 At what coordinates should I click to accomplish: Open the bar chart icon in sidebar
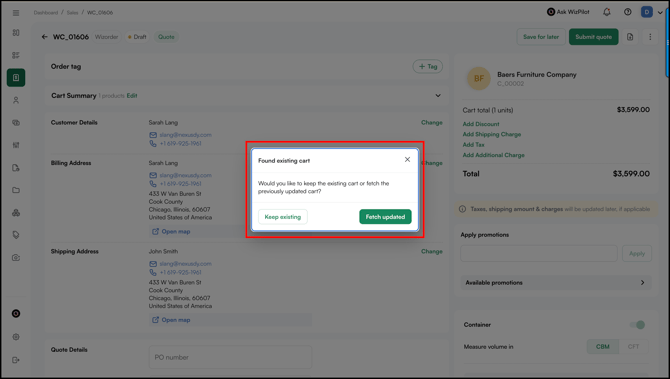click(x=16, y=145)
